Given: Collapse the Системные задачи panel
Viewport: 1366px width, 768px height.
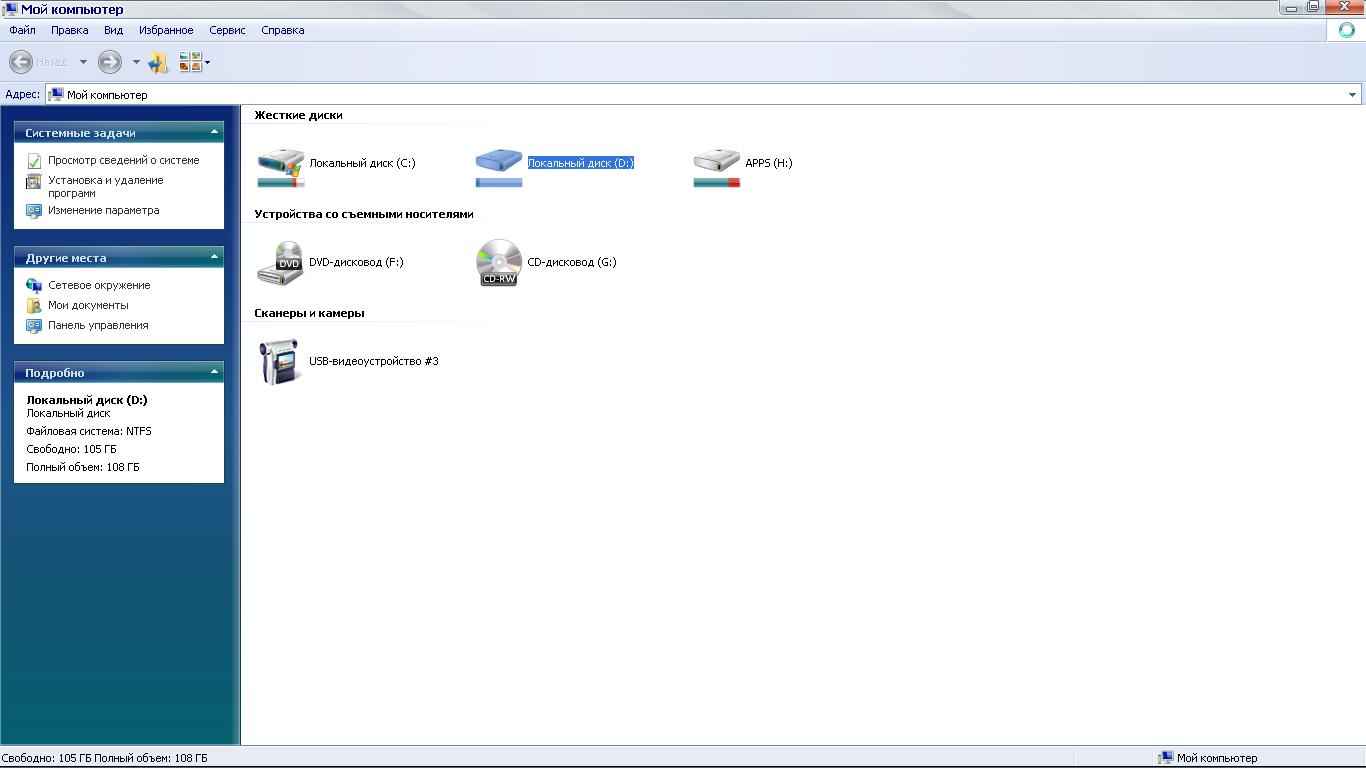Looking at the screenshot, I should (214, 132).
